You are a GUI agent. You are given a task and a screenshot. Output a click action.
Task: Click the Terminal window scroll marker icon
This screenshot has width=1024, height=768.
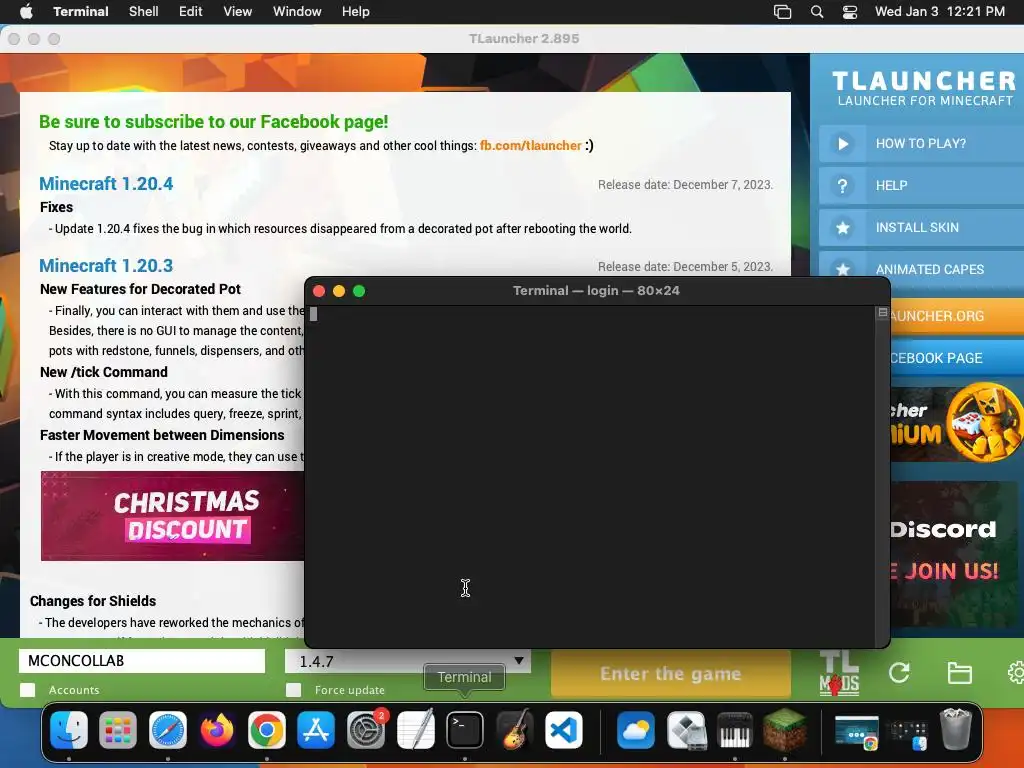point(883,313)
